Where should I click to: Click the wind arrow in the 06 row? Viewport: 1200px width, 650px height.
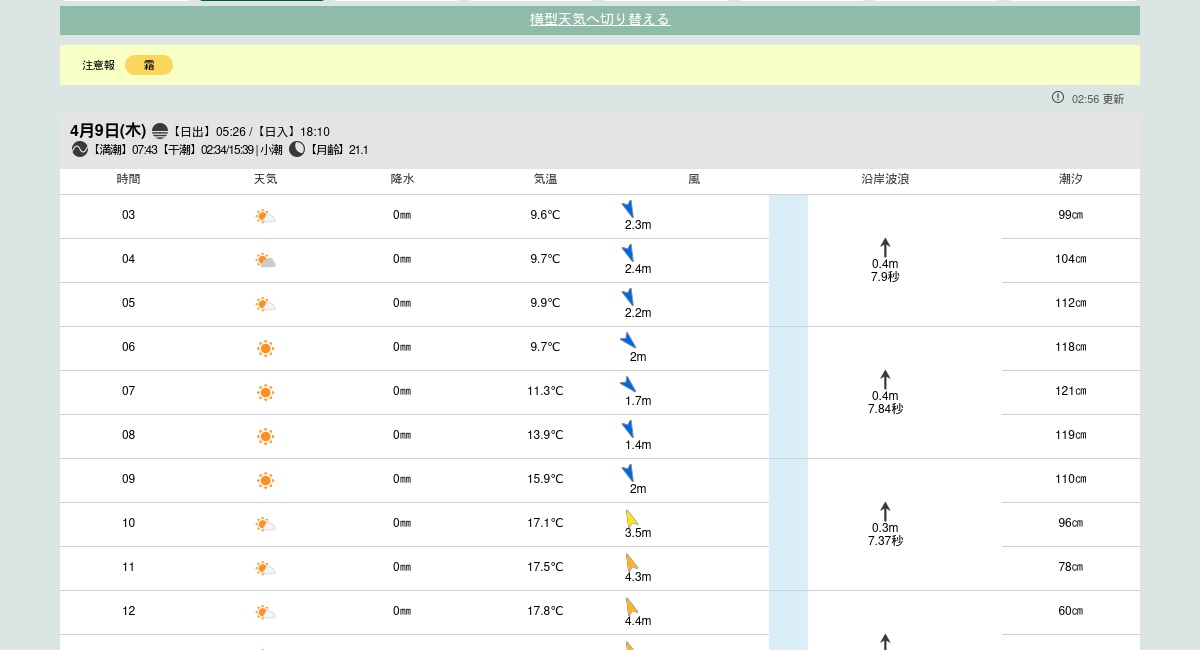click(628, 340)
